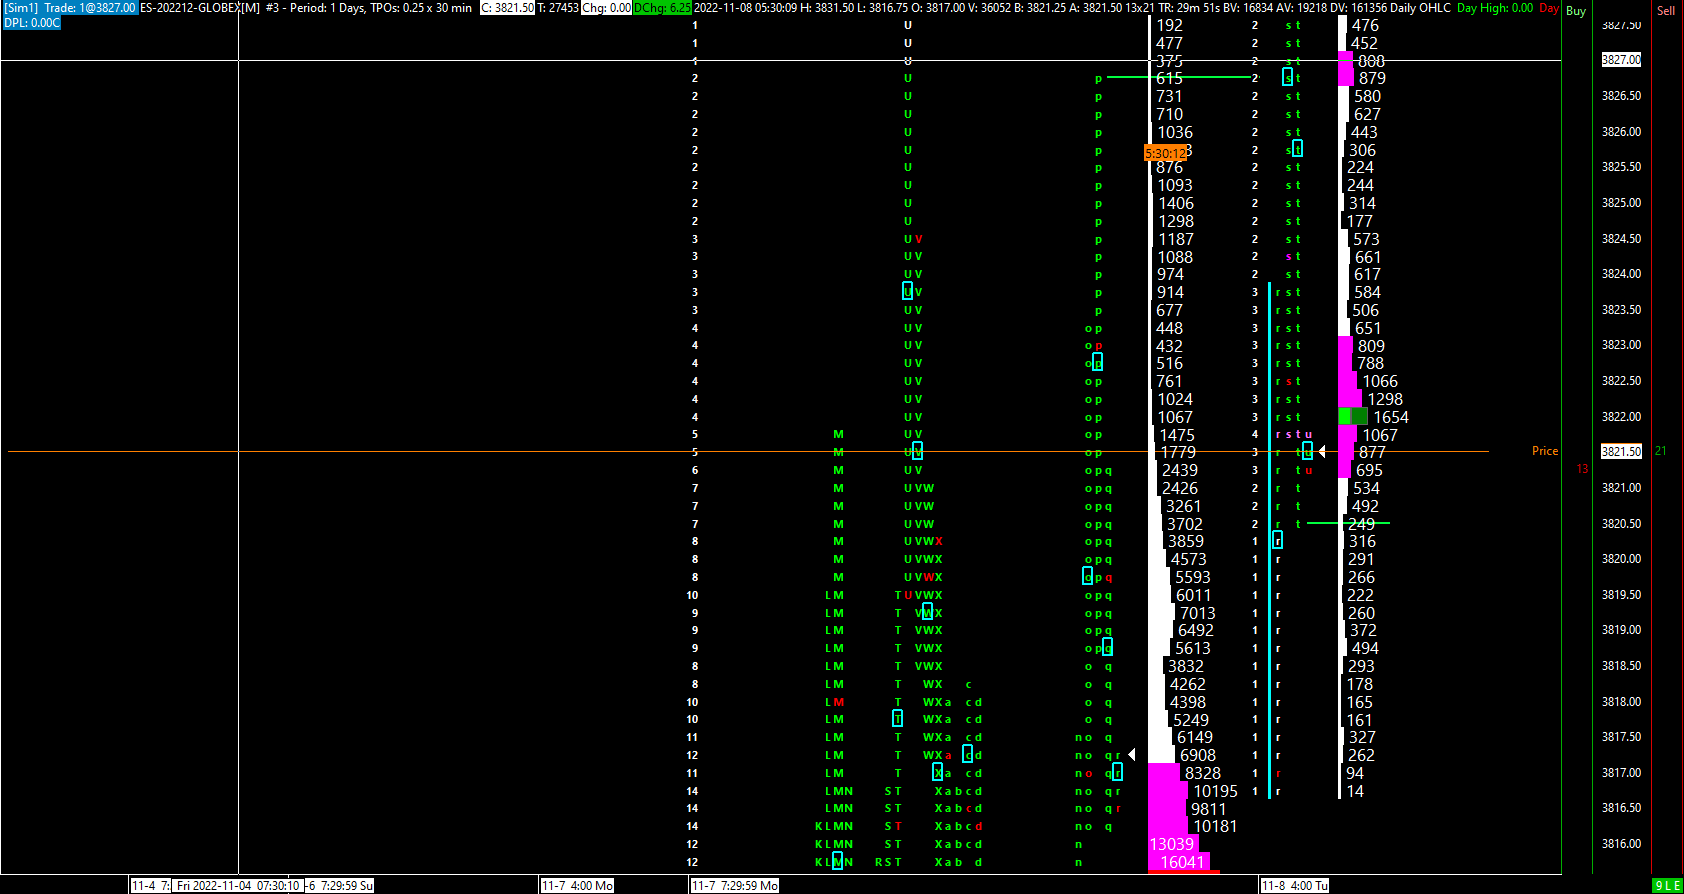
Task: Click the 10195 volume value
Action: coord(1215,791)
